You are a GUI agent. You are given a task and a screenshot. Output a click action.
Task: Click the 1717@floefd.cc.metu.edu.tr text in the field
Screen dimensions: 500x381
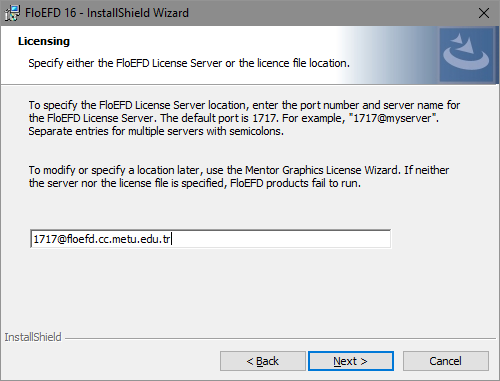click(x=102, y=239)
